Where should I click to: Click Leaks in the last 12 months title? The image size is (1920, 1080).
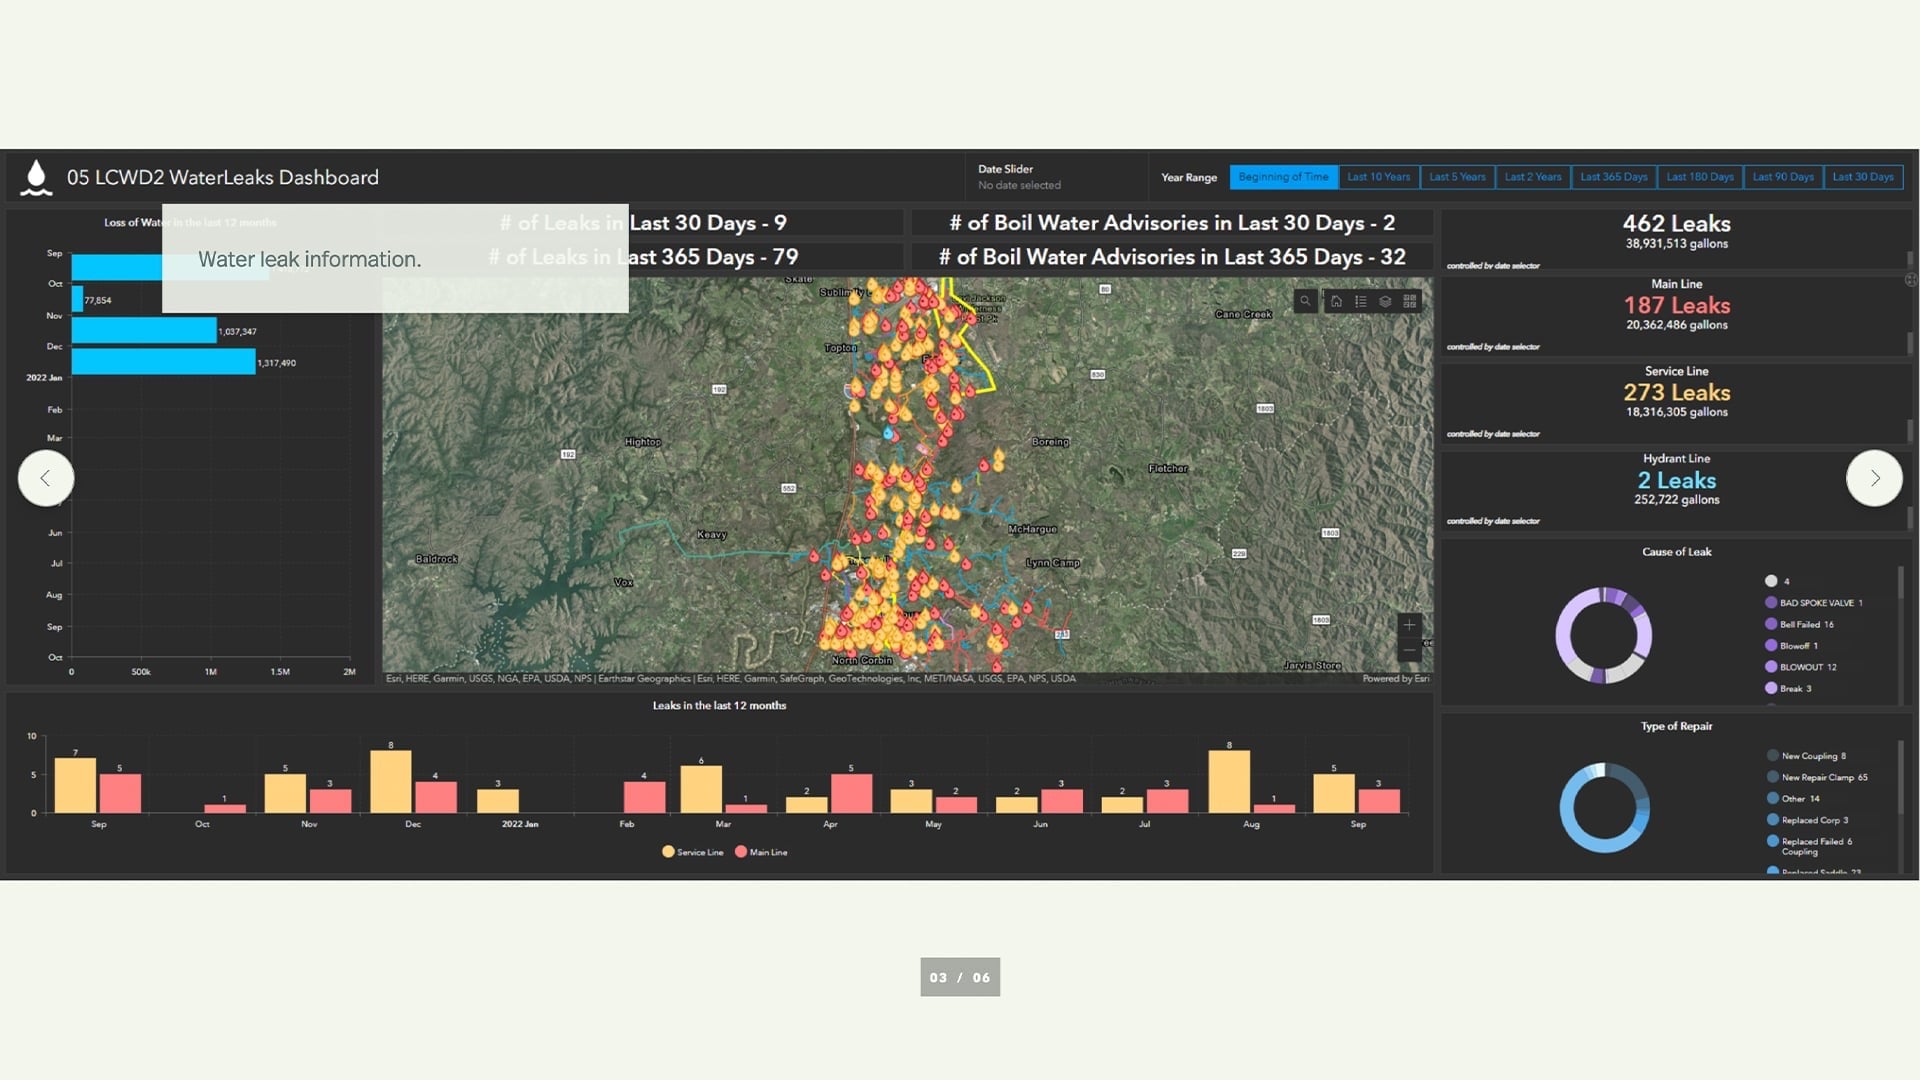719,706
